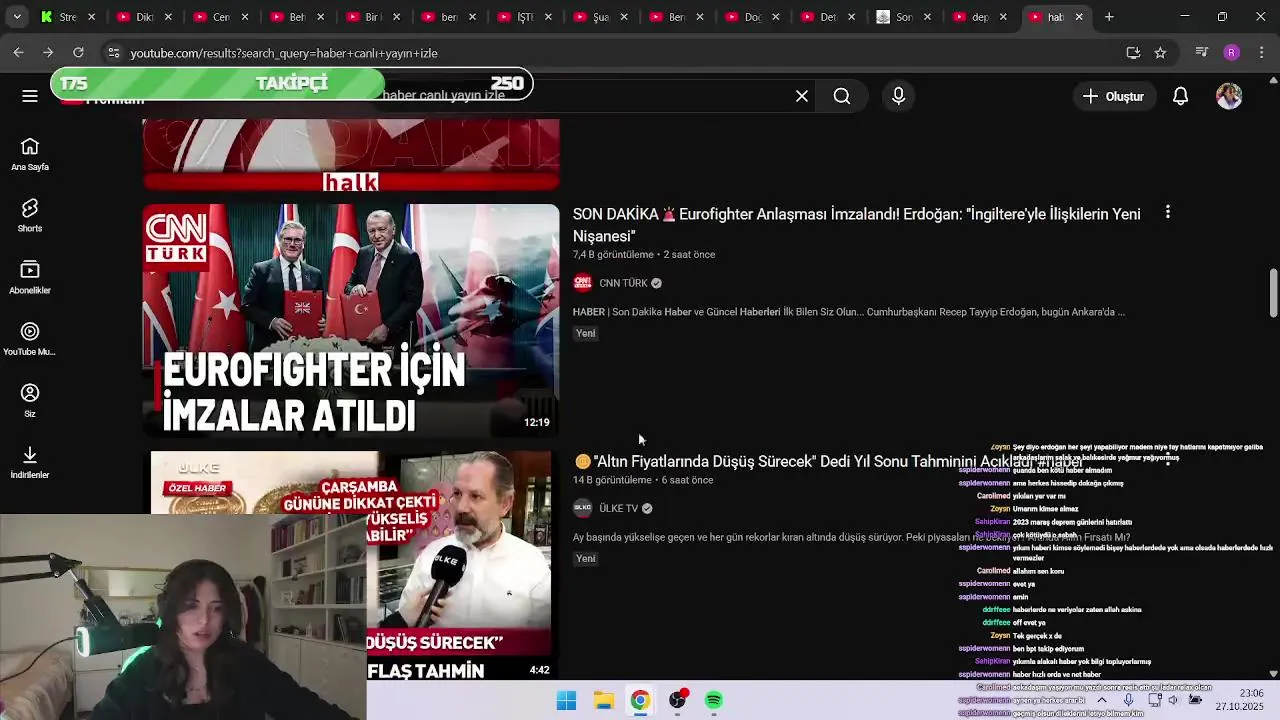Open site information icon in address bar
The height and width of the screenshot is (720, 1280).
point(113,53)
